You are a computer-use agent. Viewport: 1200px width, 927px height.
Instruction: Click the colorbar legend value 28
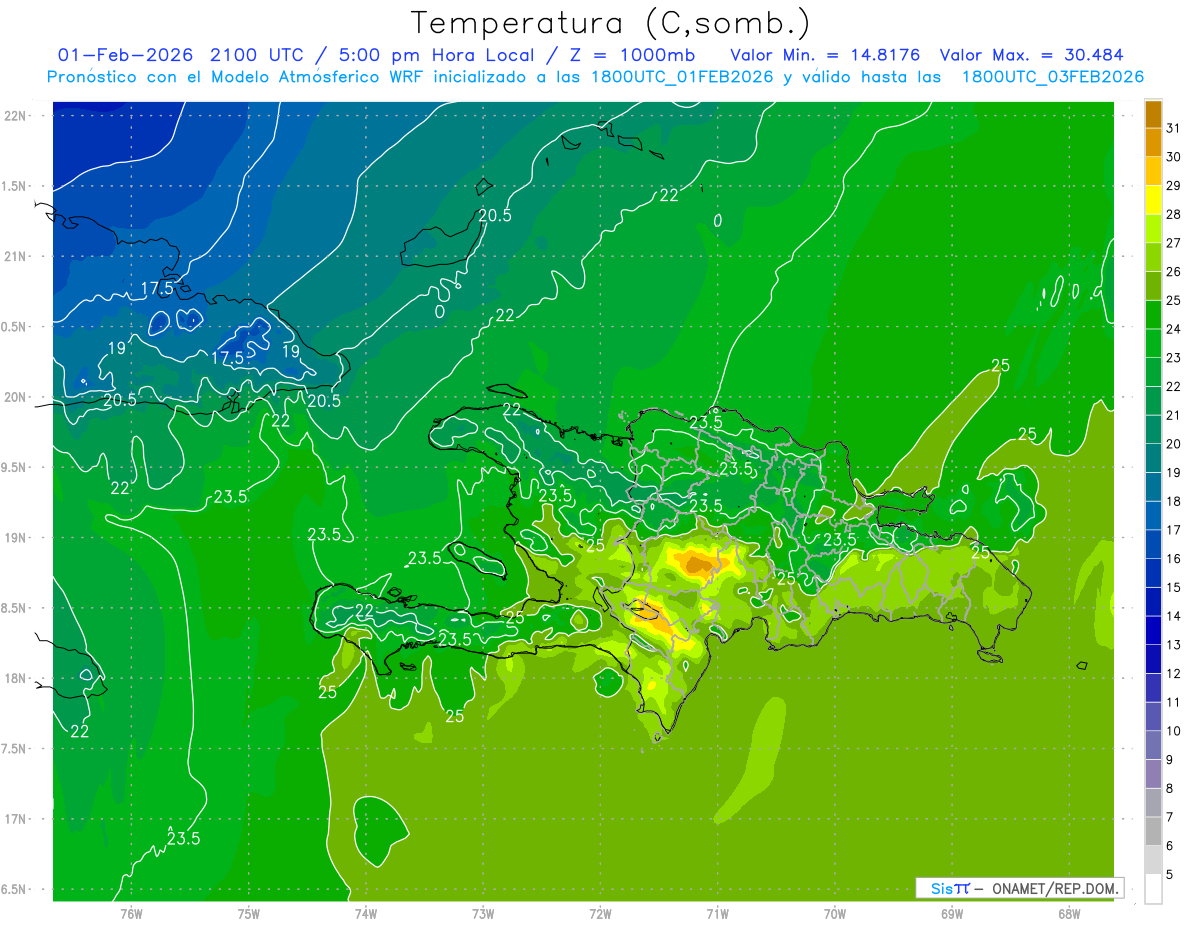pos(1174,214)
